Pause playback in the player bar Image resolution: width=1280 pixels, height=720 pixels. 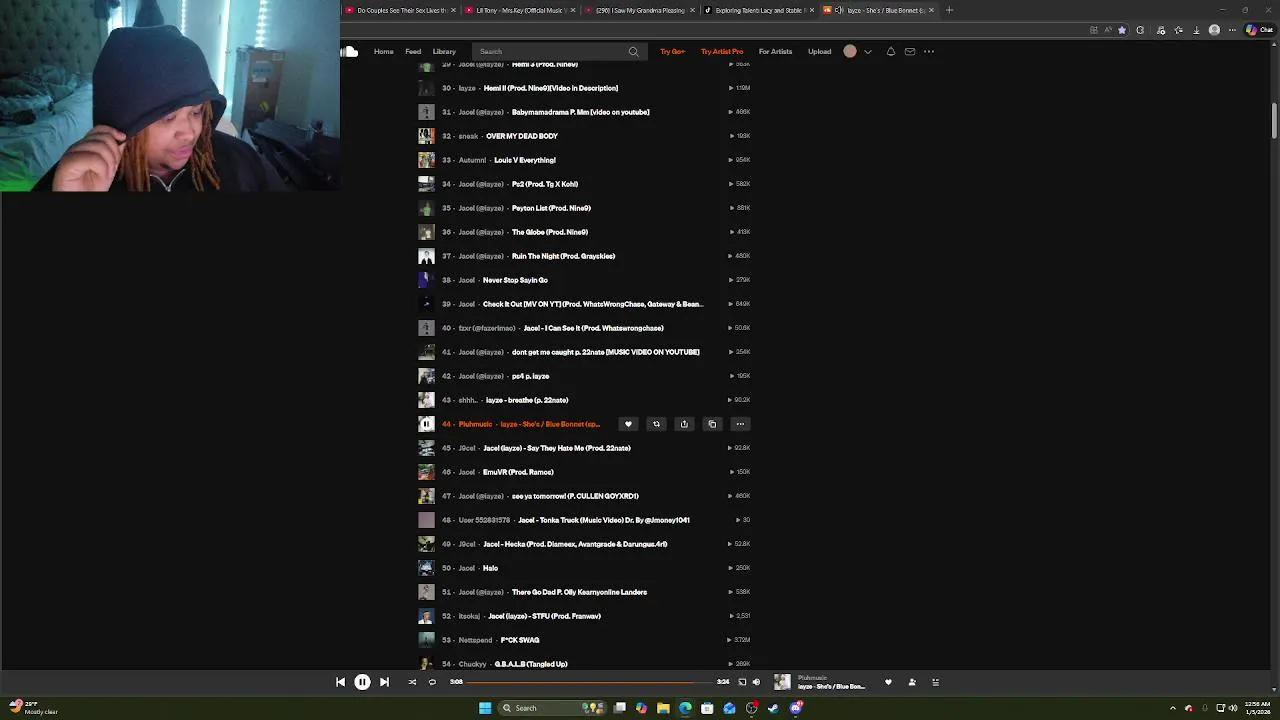click(x=362, y=682)
